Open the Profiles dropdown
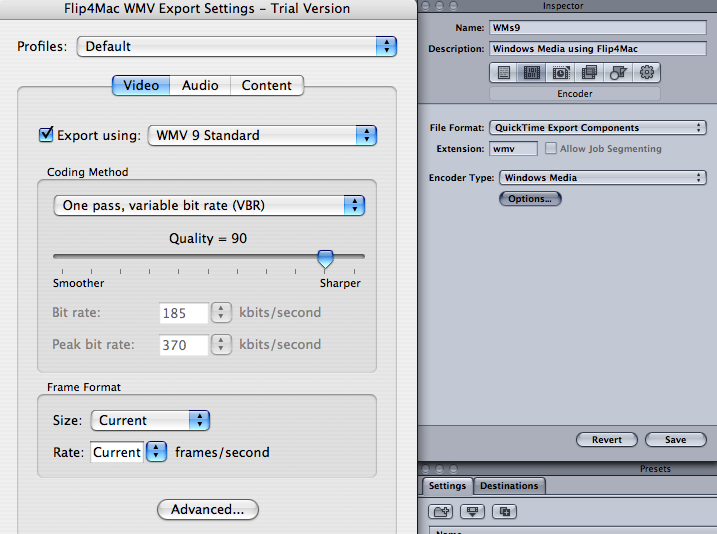Image resolution: width=717 pixels, height=534 pixels. pyautogui.click(x=237, y=46)
